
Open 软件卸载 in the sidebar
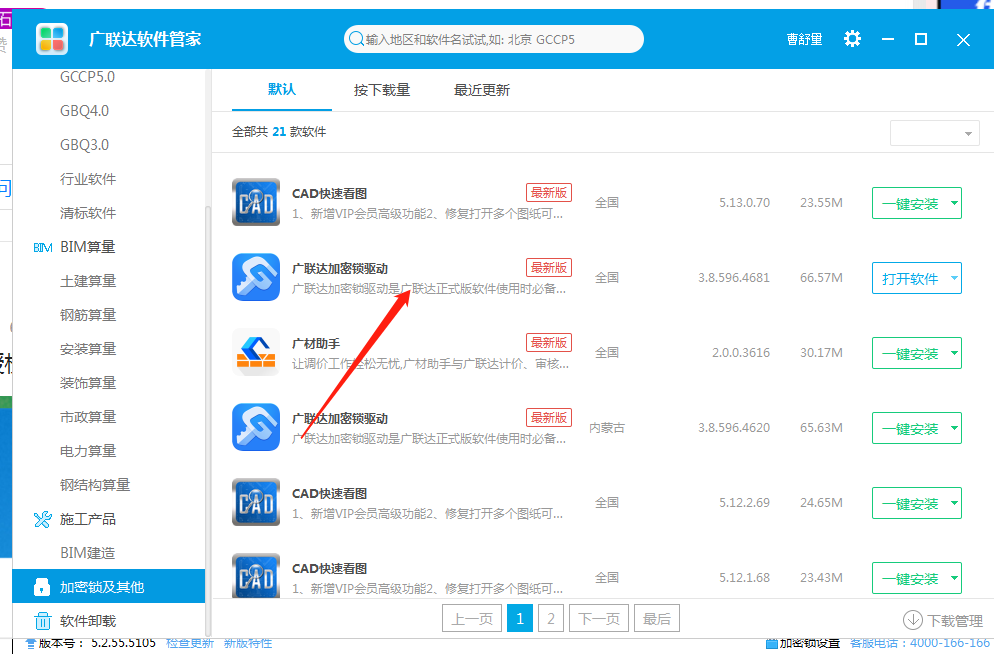tap(88, 621)
